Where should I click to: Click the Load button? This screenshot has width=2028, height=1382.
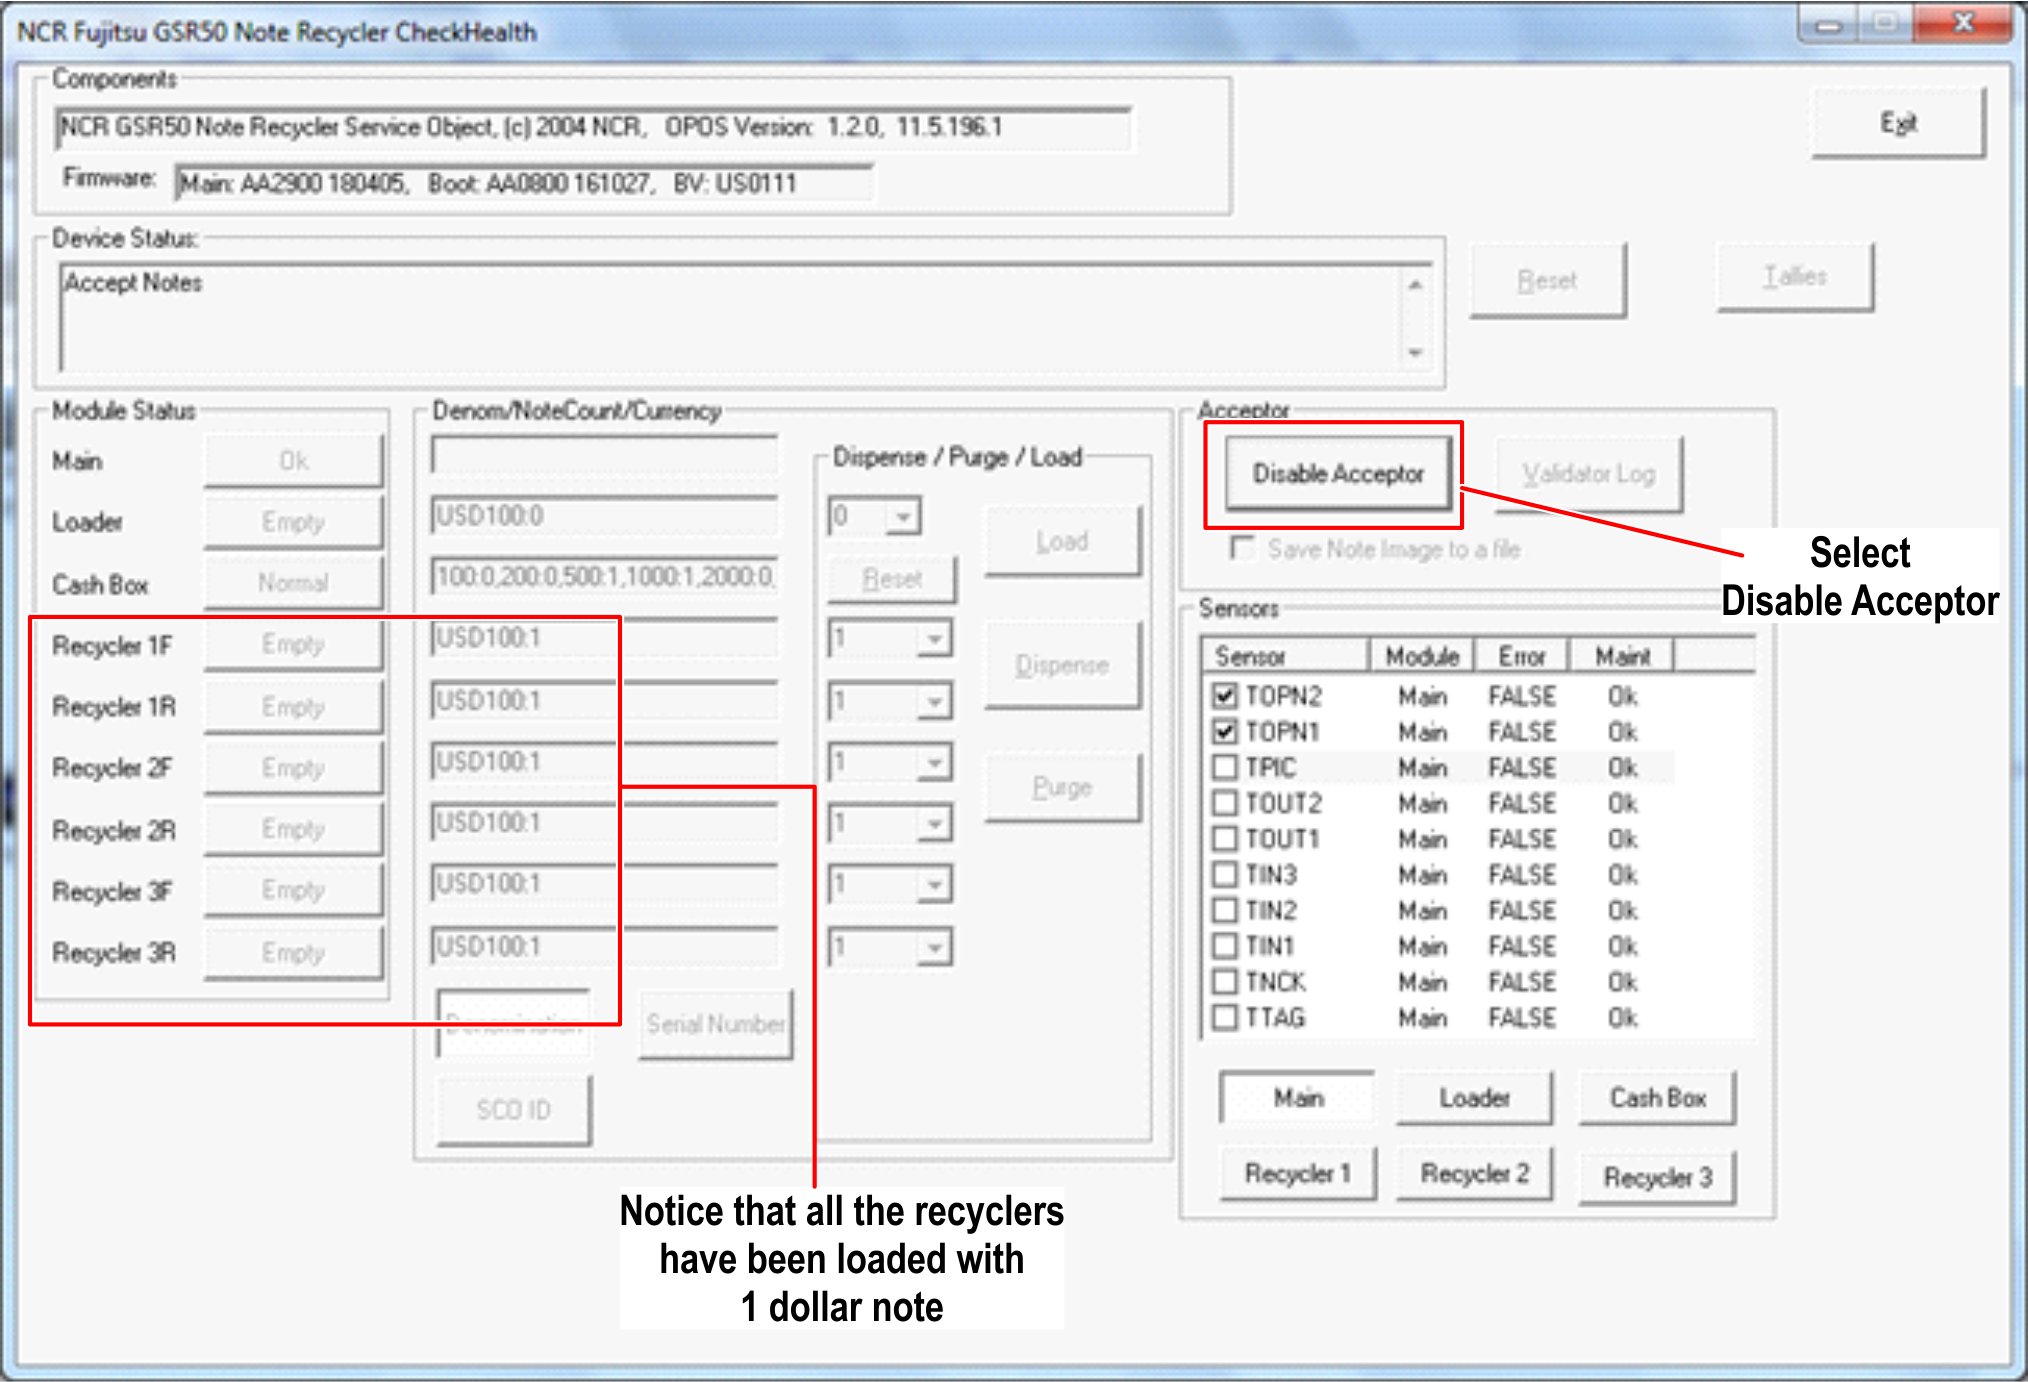point(1062,541)
